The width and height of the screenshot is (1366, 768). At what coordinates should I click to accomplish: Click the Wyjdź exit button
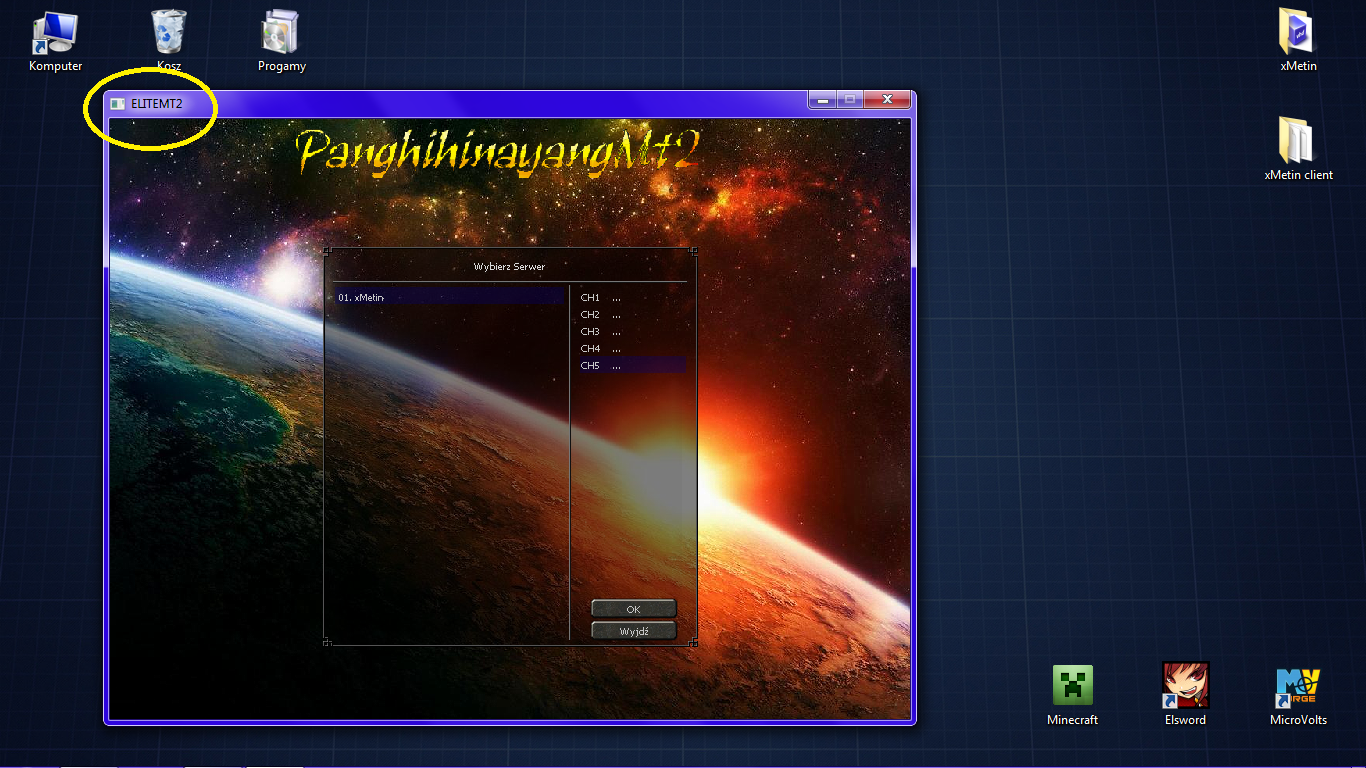point(634,631)
